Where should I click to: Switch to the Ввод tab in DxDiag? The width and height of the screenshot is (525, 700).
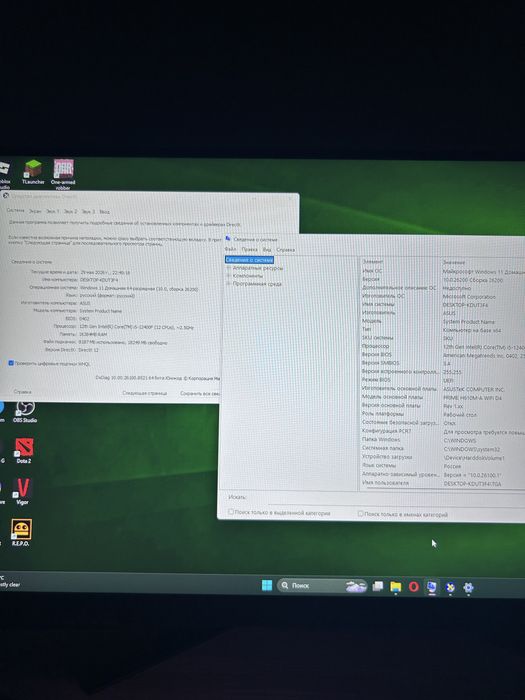click(x=104, y=212)
